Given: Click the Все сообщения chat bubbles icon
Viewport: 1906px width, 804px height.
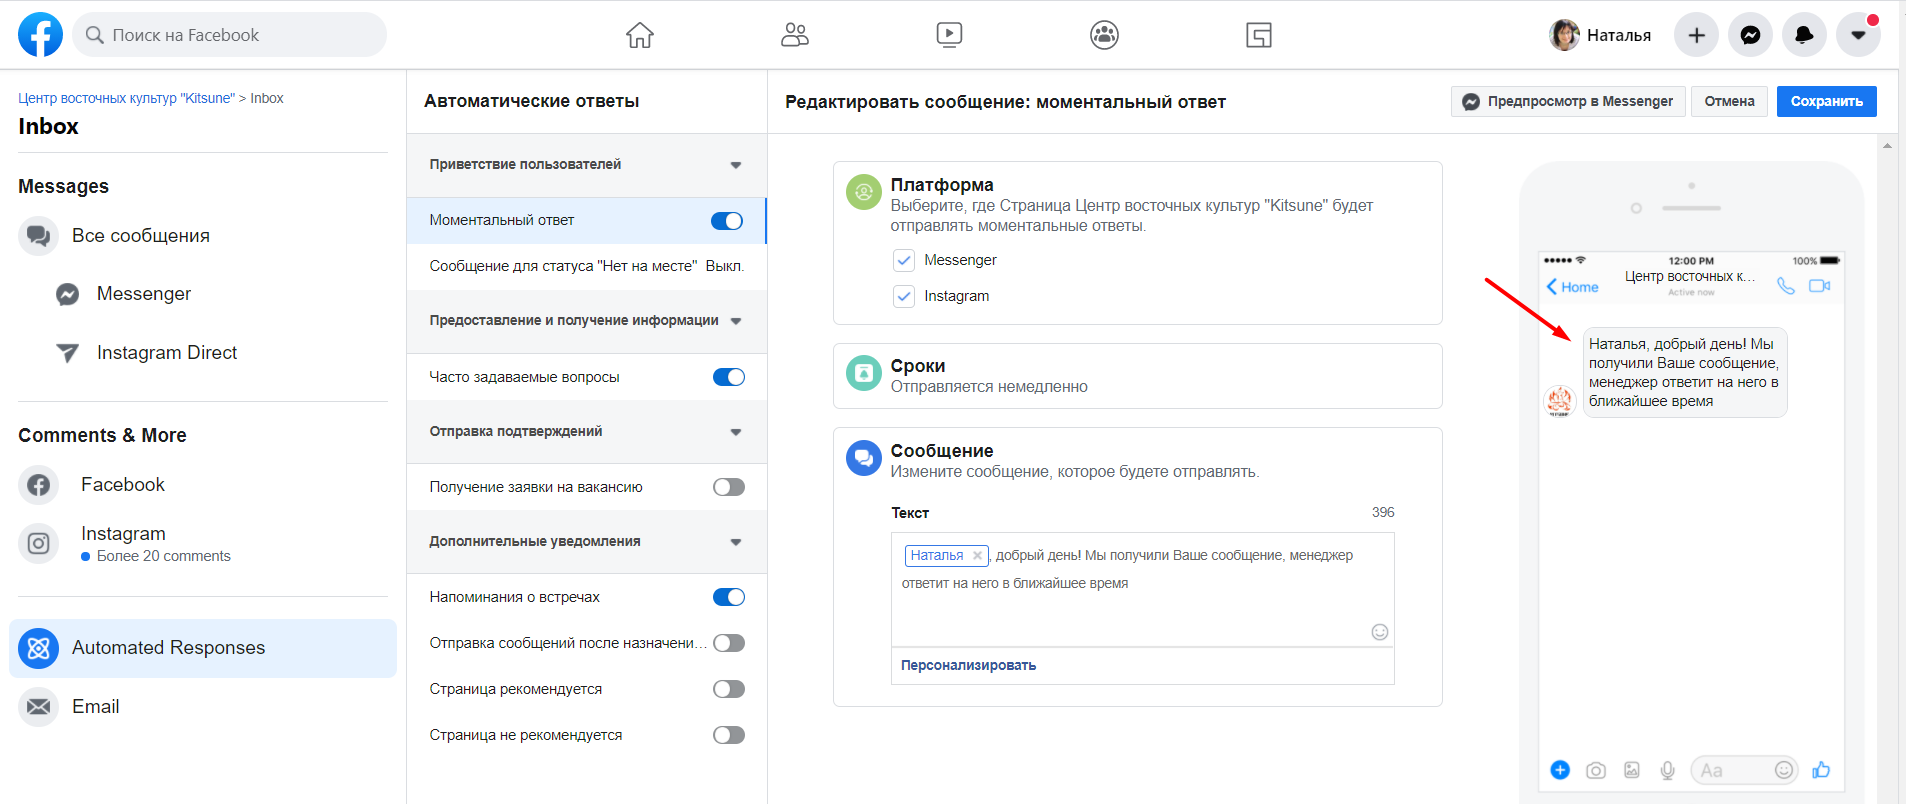Looking at the screenshot, I should (x=39, y=236).
